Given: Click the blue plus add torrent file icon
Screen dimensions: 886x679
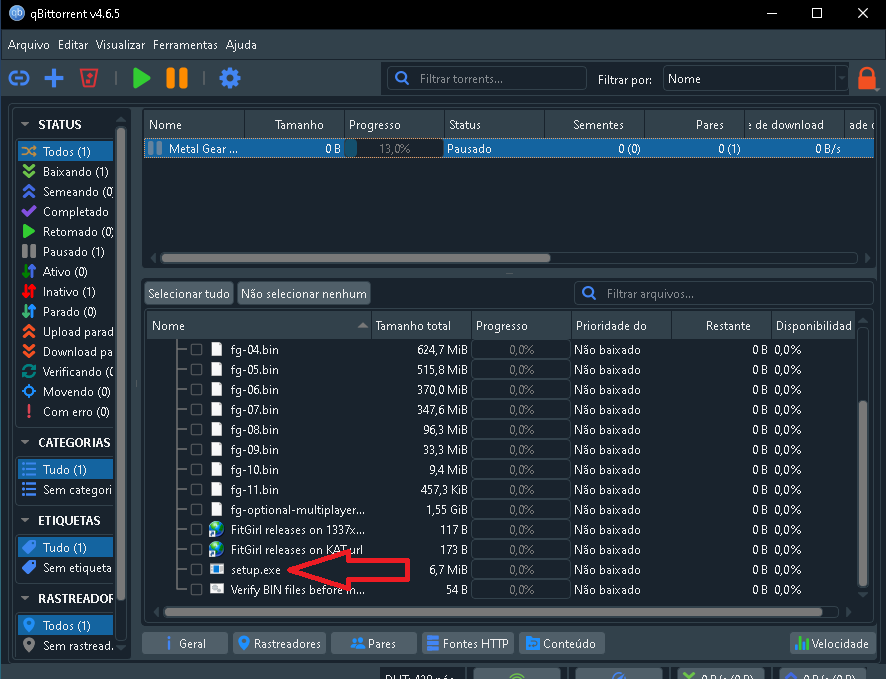Looking at the screenshot, I should pos(54,78).
